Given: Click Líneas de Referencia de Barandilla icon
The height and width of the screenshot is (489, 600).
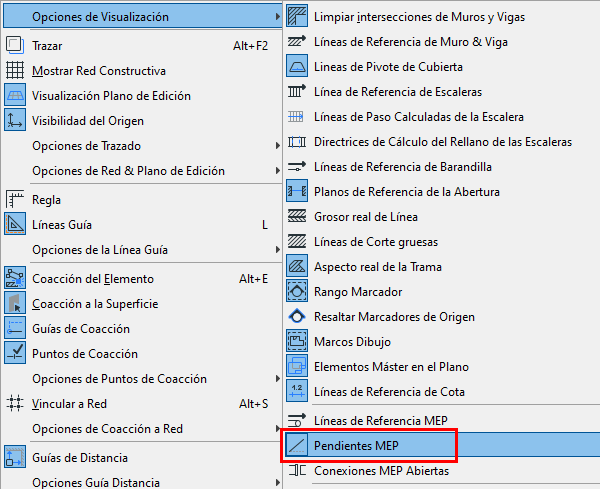Looking at the screenshot, I should click(x=297, y=166).
